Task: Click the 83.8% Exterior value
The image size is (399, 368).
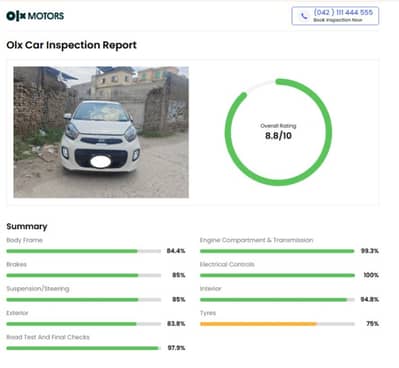Action: (176, 323)
